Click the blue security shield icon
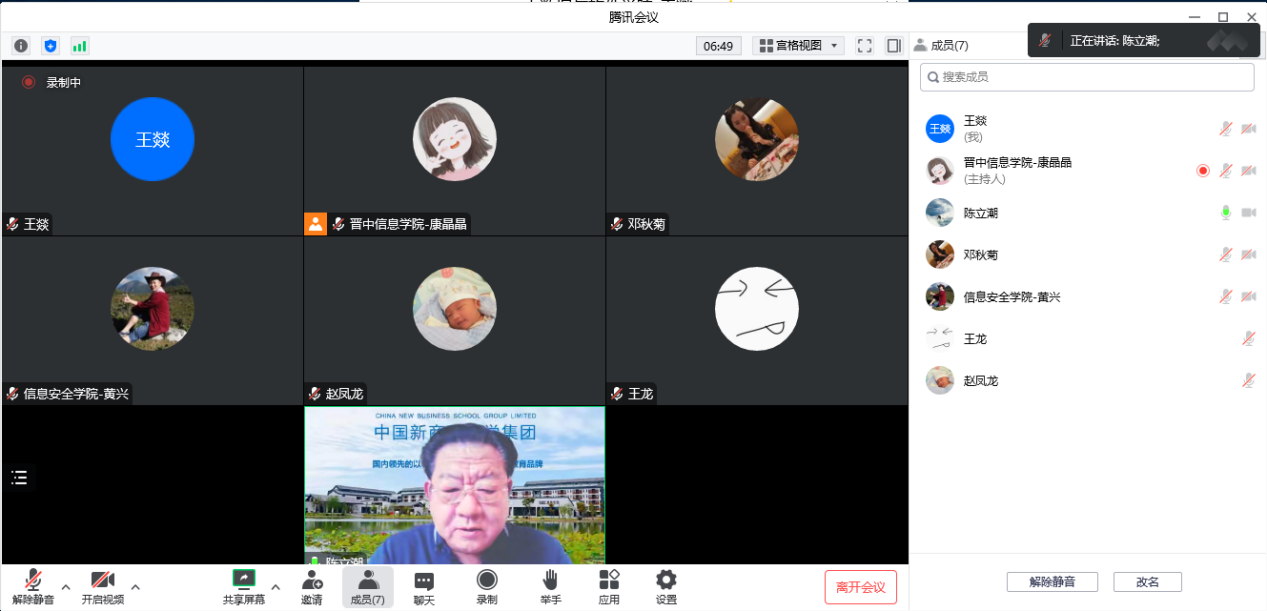This screenshot has width=1267, height=611. (x=50, y=46)
